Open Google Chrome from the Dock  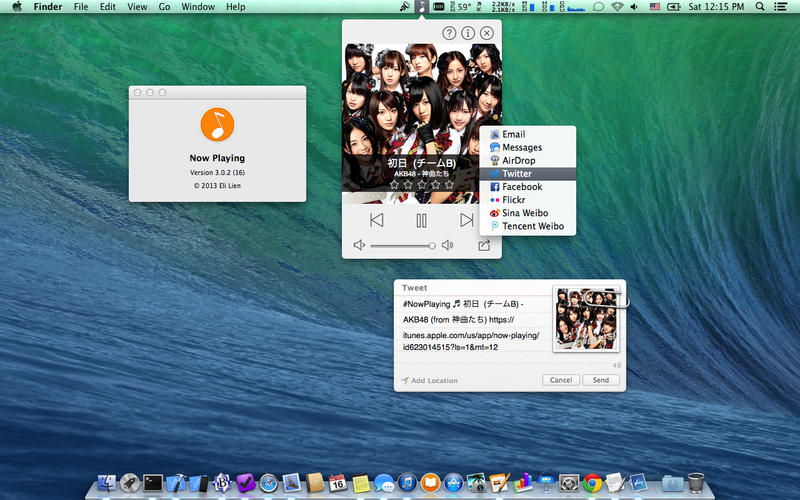(592, 482)
